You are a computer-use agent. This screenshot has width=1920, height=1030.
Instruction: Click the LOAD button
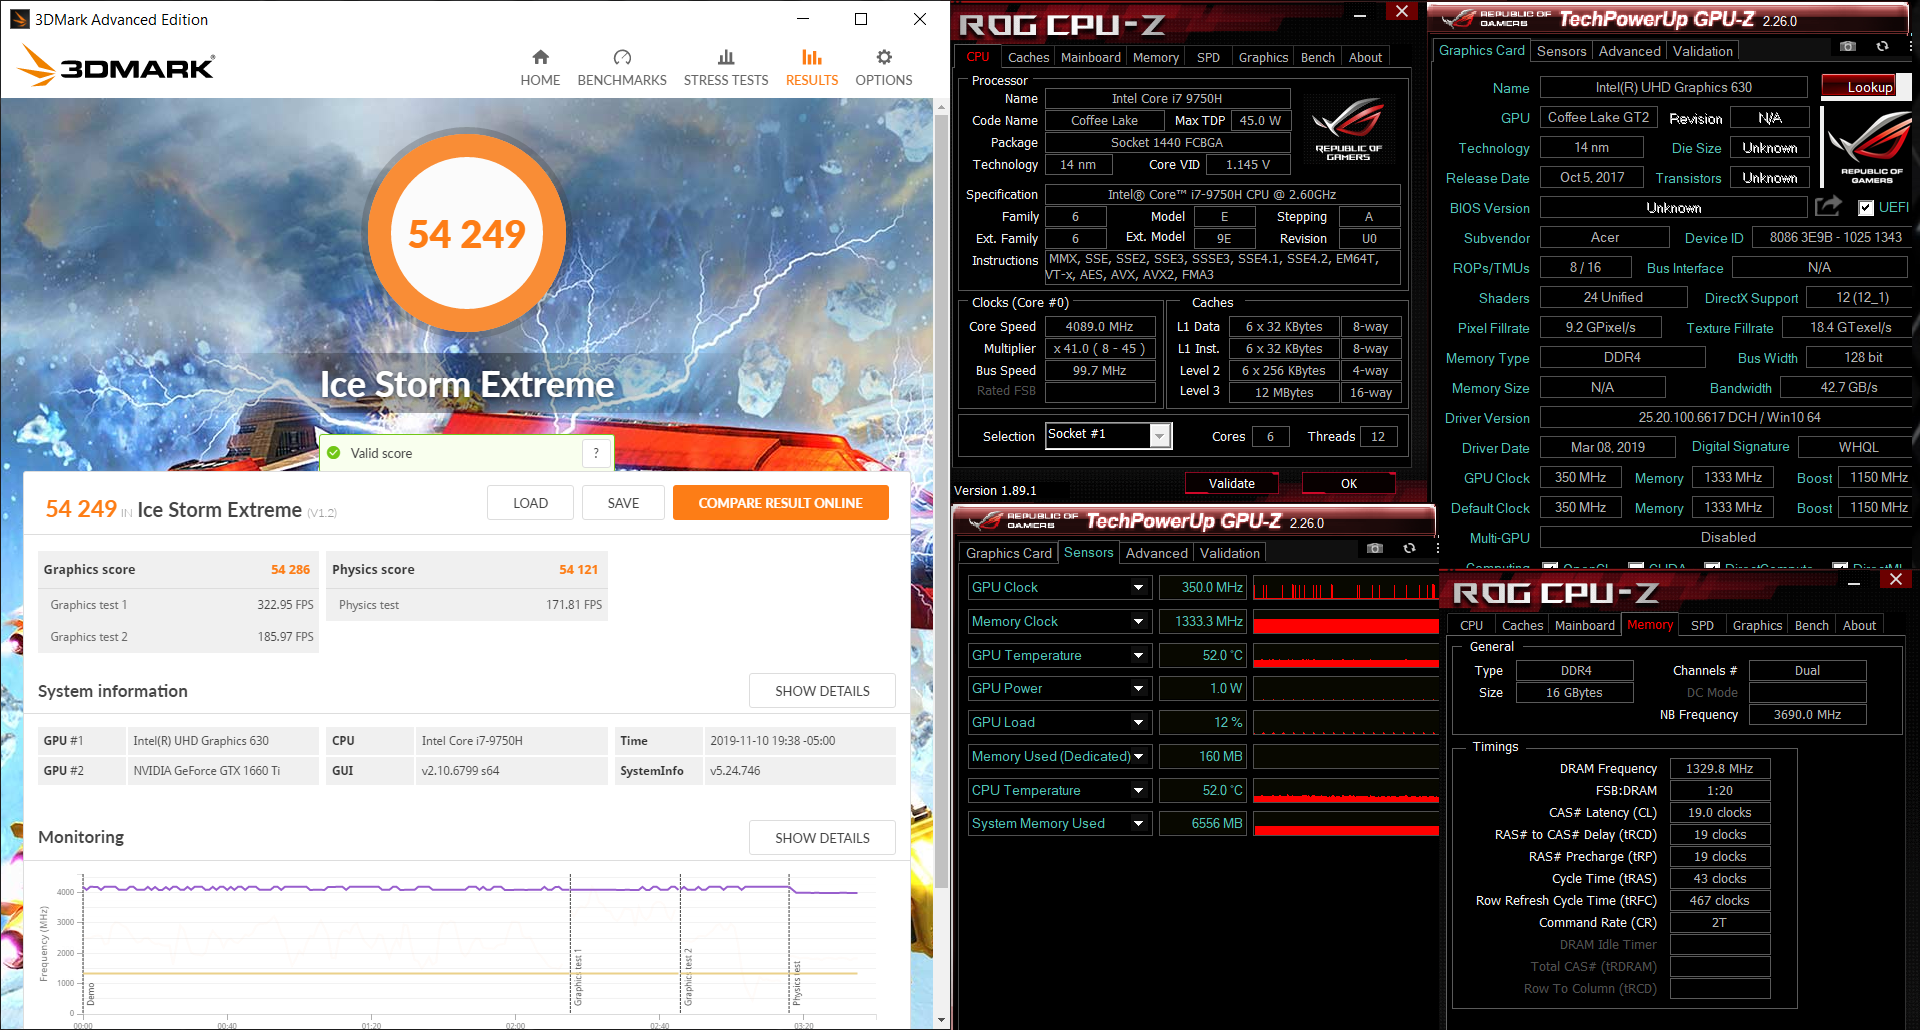[530, 503]
